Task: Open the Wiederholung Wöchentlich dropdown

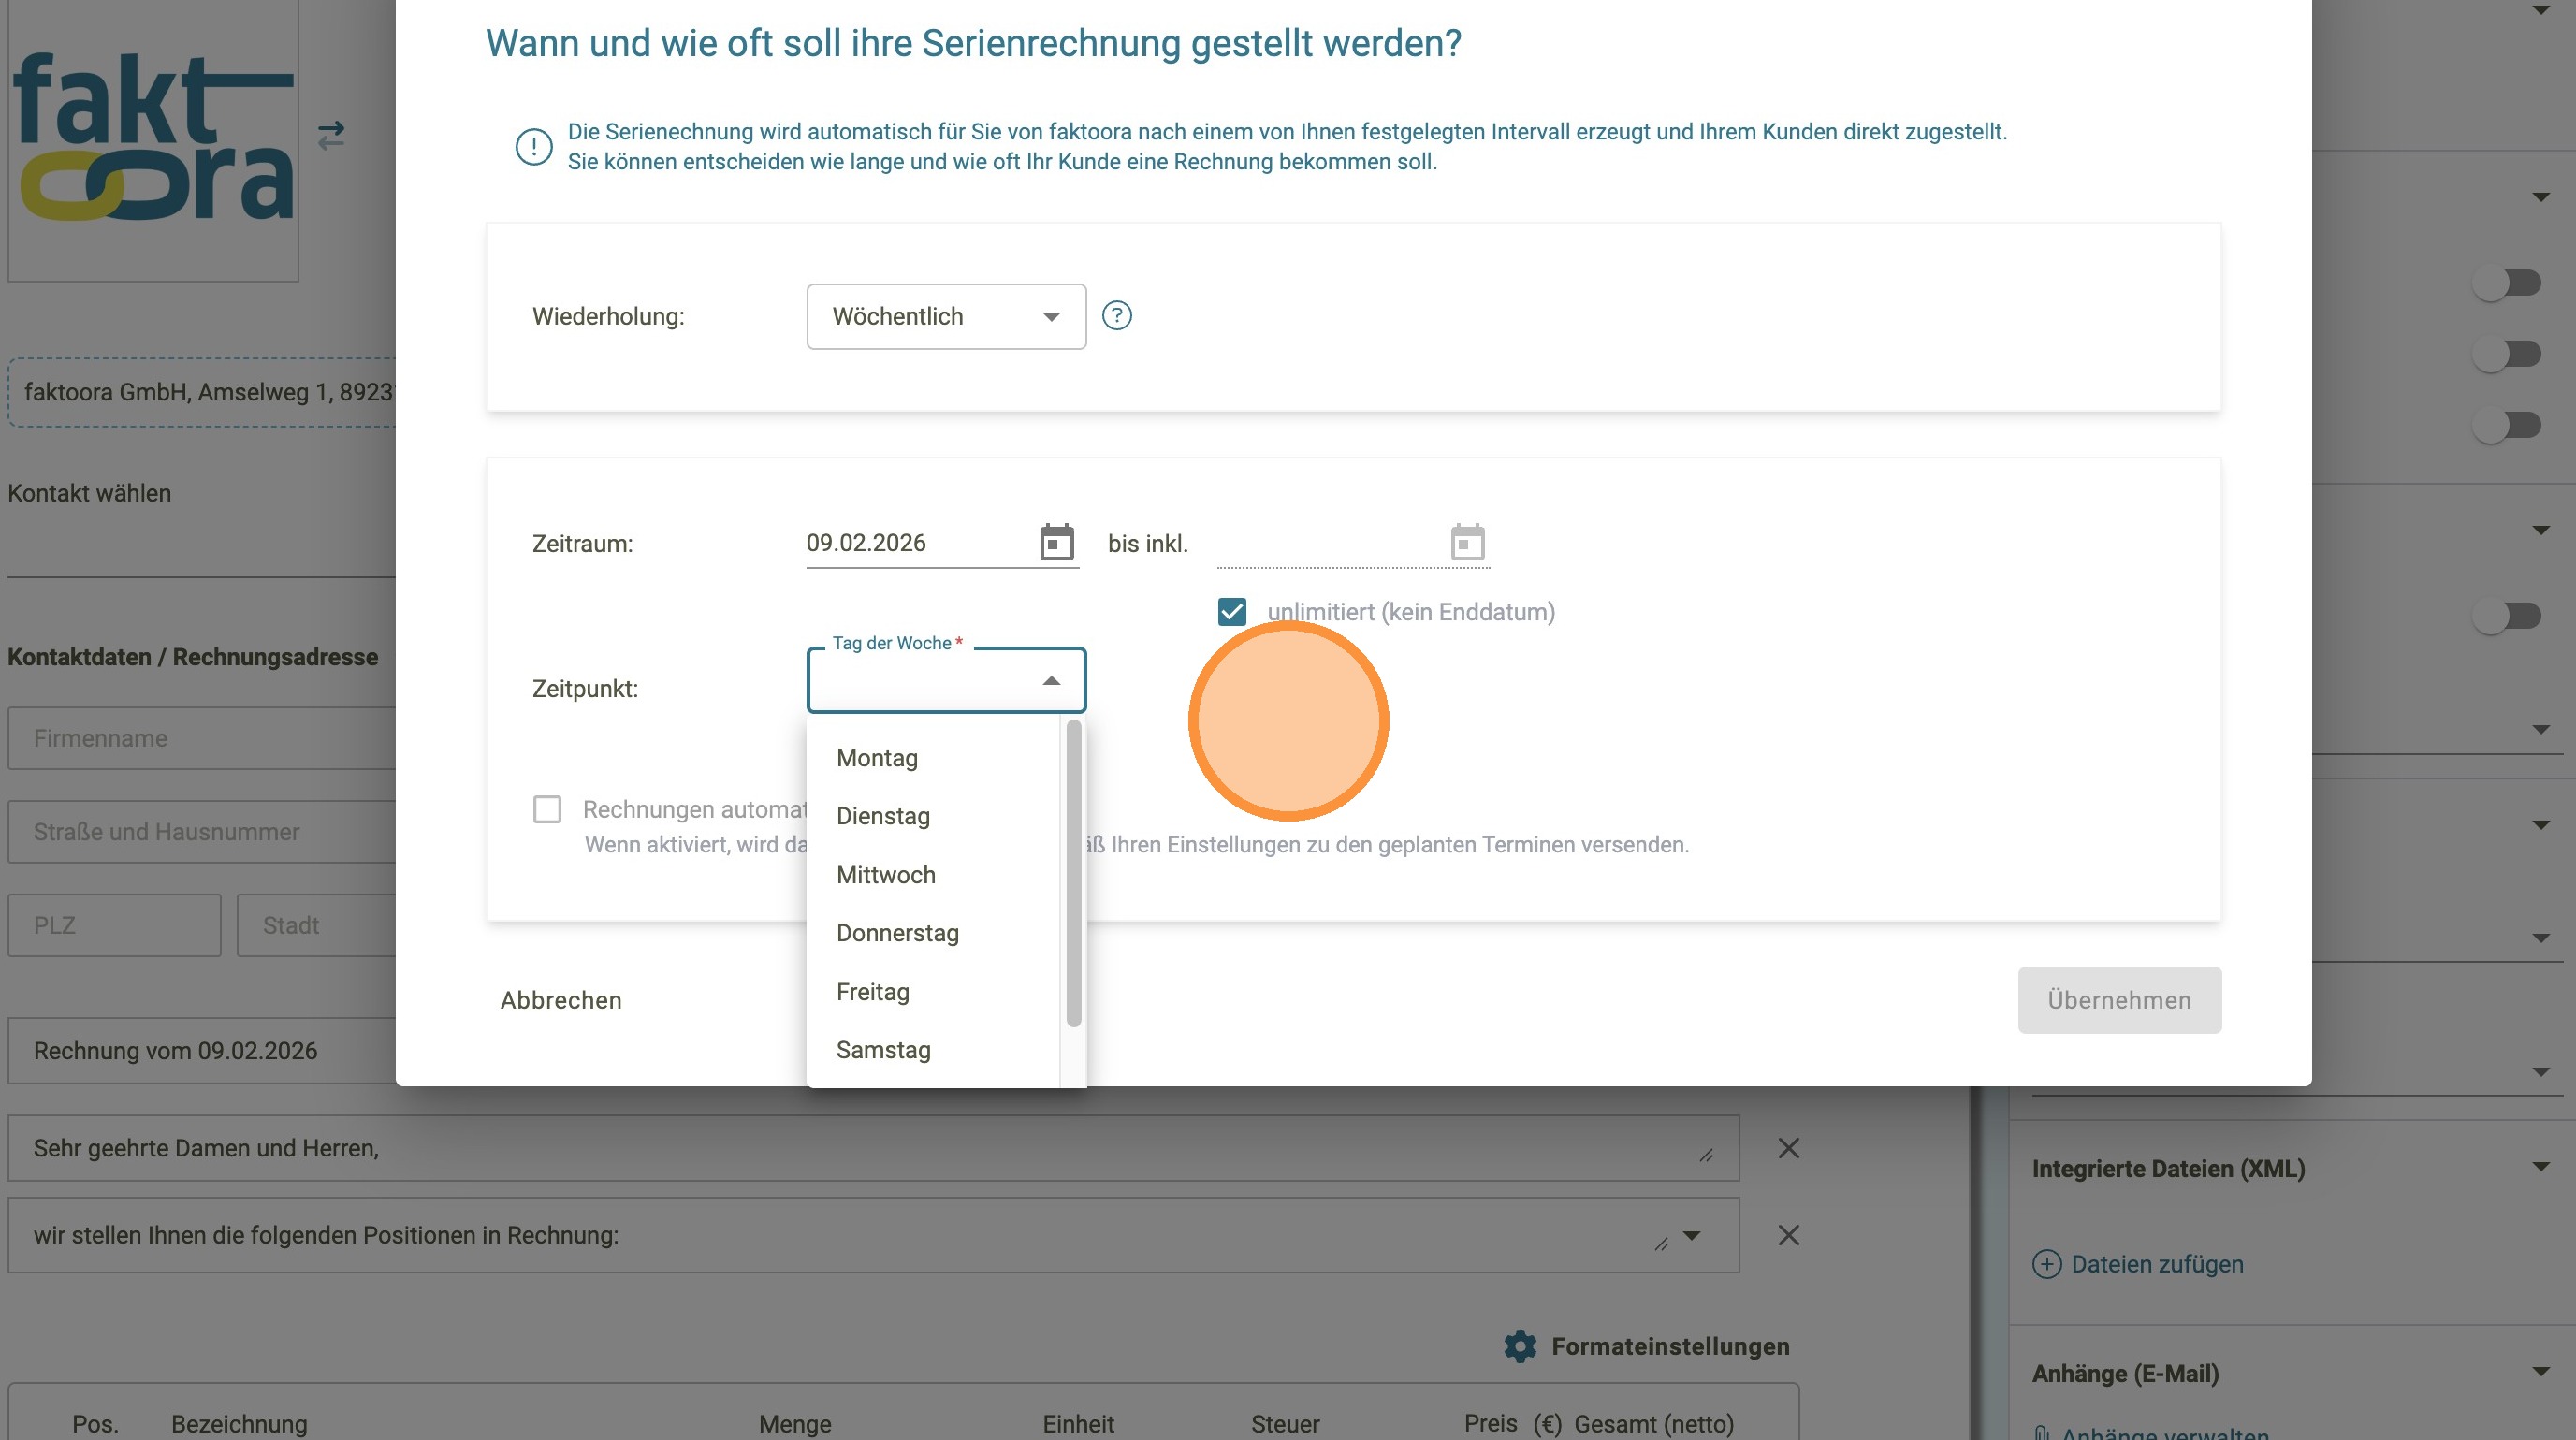Action: [945, 316]
